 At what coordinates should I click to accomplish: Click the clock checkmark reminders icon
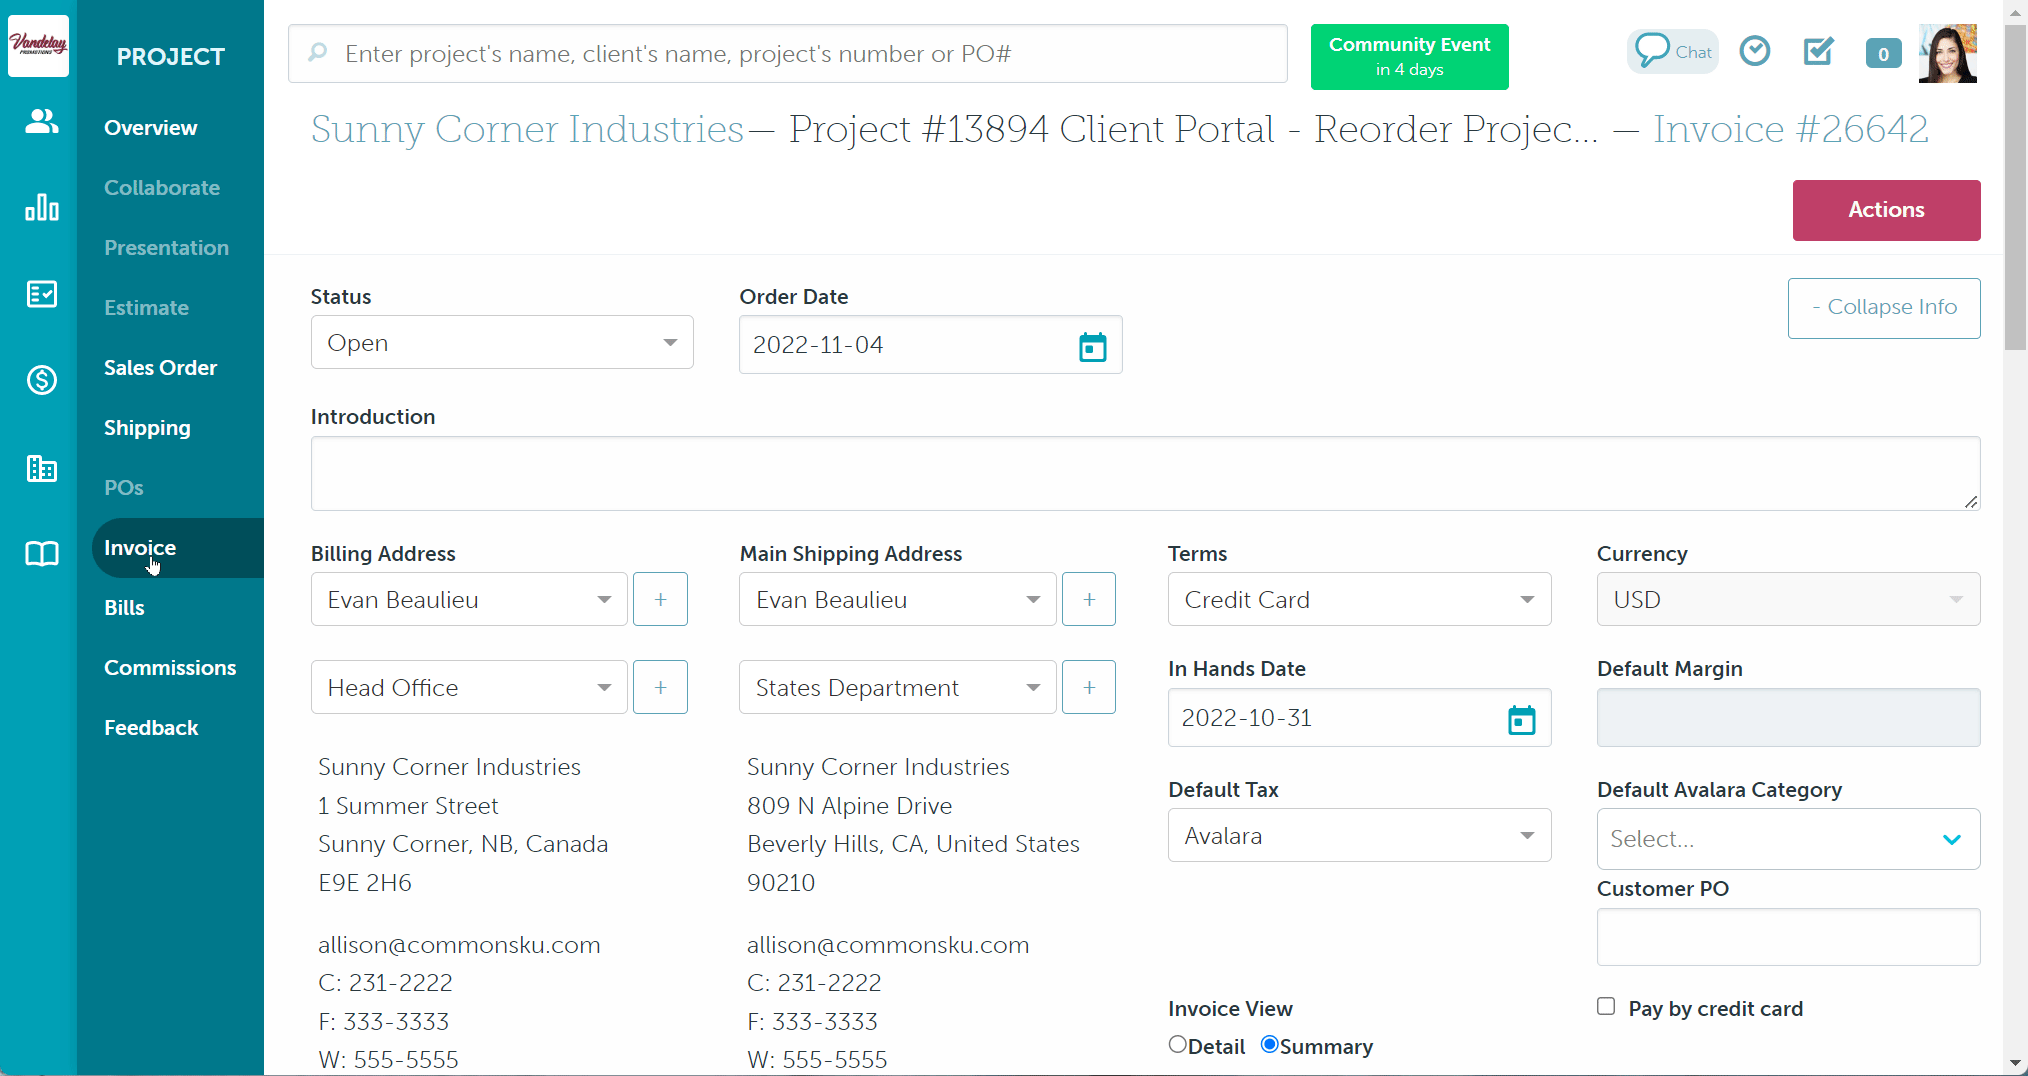coord(1755,51)
